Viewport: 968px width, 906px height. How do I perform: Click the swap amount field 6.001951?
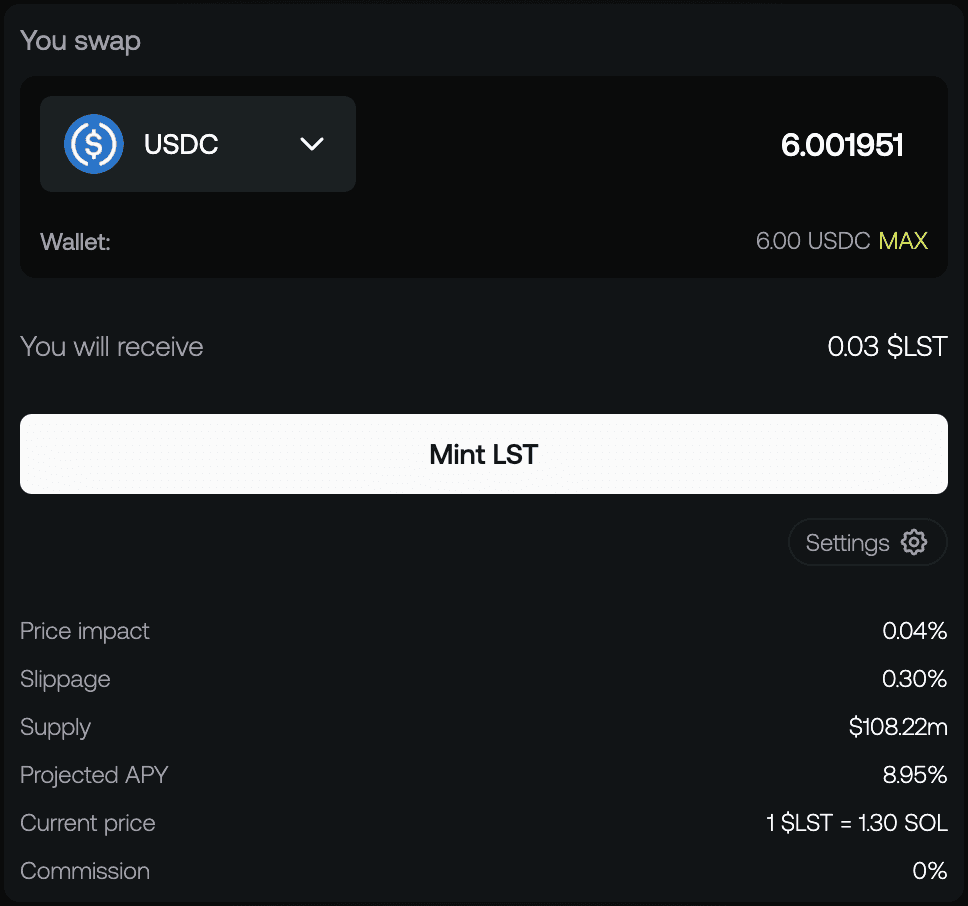coord(842,146)
